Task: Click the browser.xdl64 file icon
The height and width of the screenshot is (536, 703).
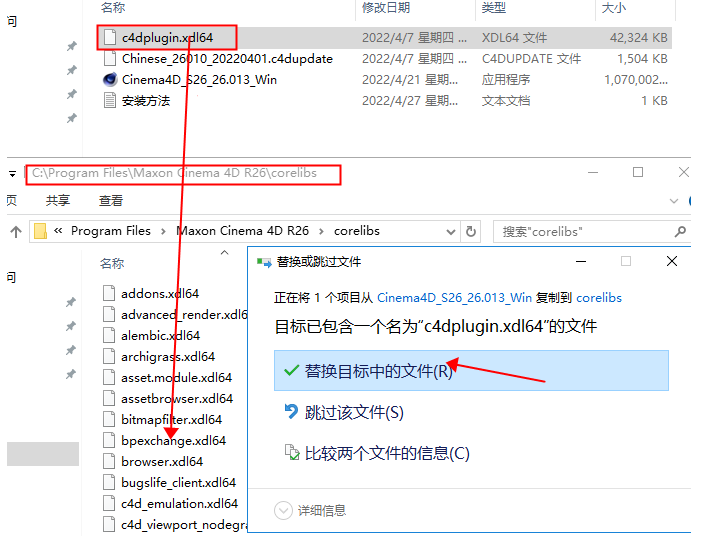Action: click(x=109, y=461)
